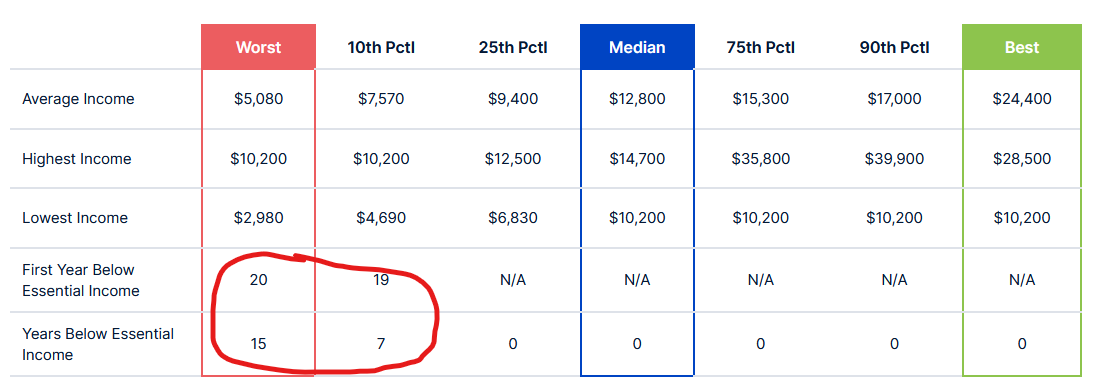This screenshot has height=389, width=1095.
Task: Click the 90th Pctl column header
Action: point(895,47)
